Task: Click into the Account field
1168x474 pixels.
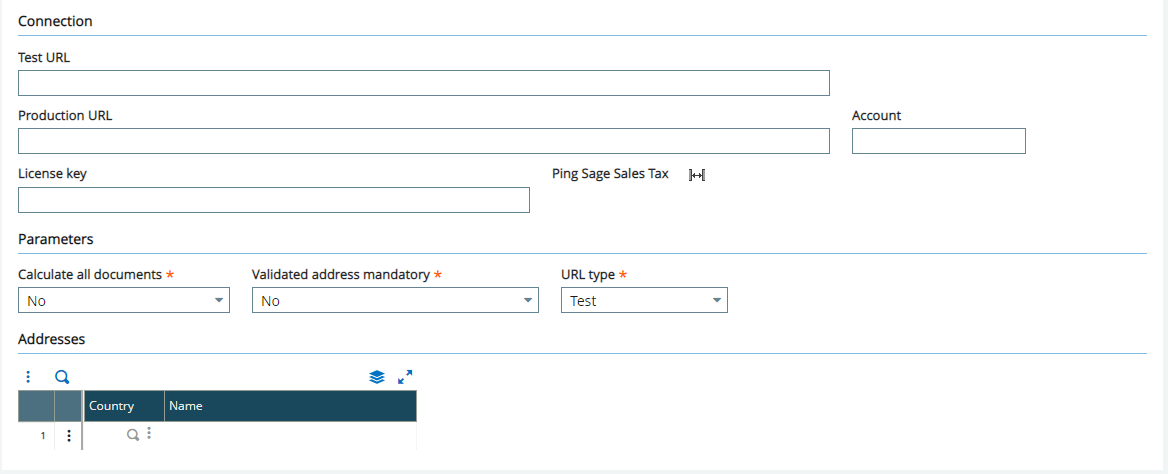Action: pyautogui.click(x=939, y=141)
